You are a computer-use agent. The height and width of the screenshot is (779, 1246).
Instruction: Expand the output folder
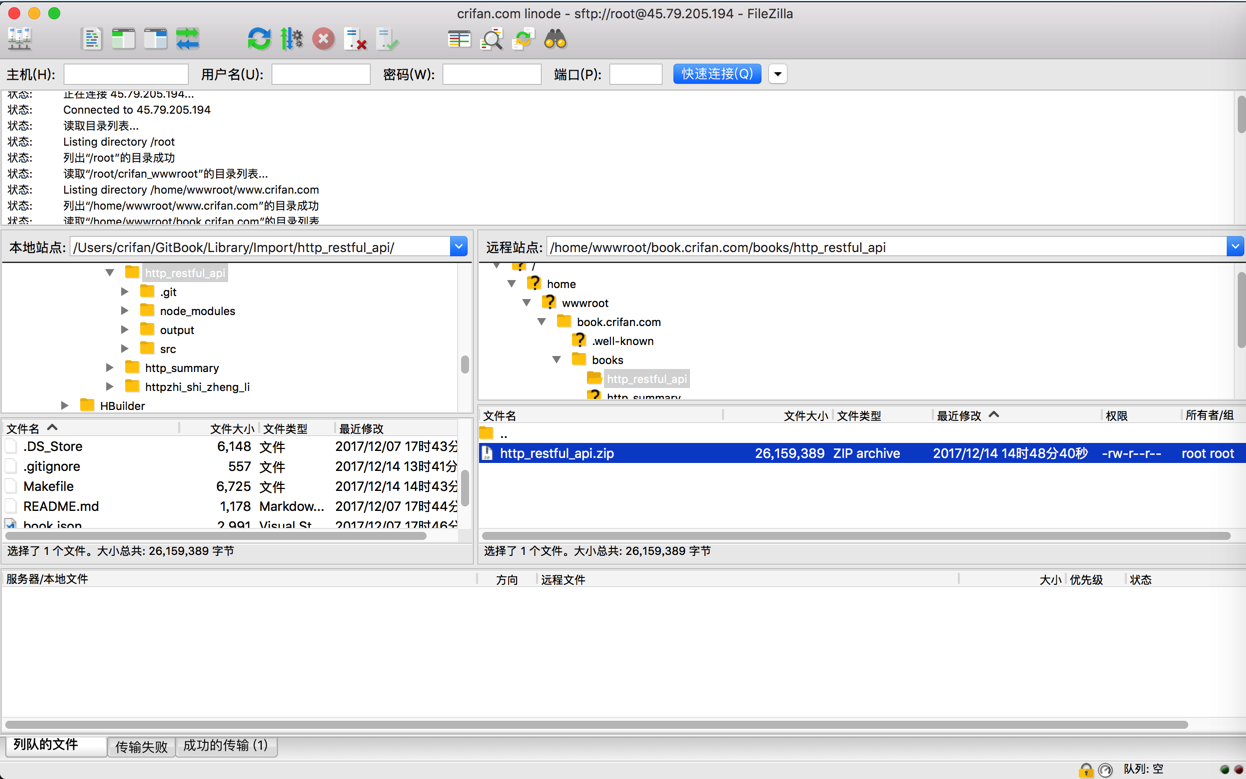pyautogui.click(x=125, y=330)
